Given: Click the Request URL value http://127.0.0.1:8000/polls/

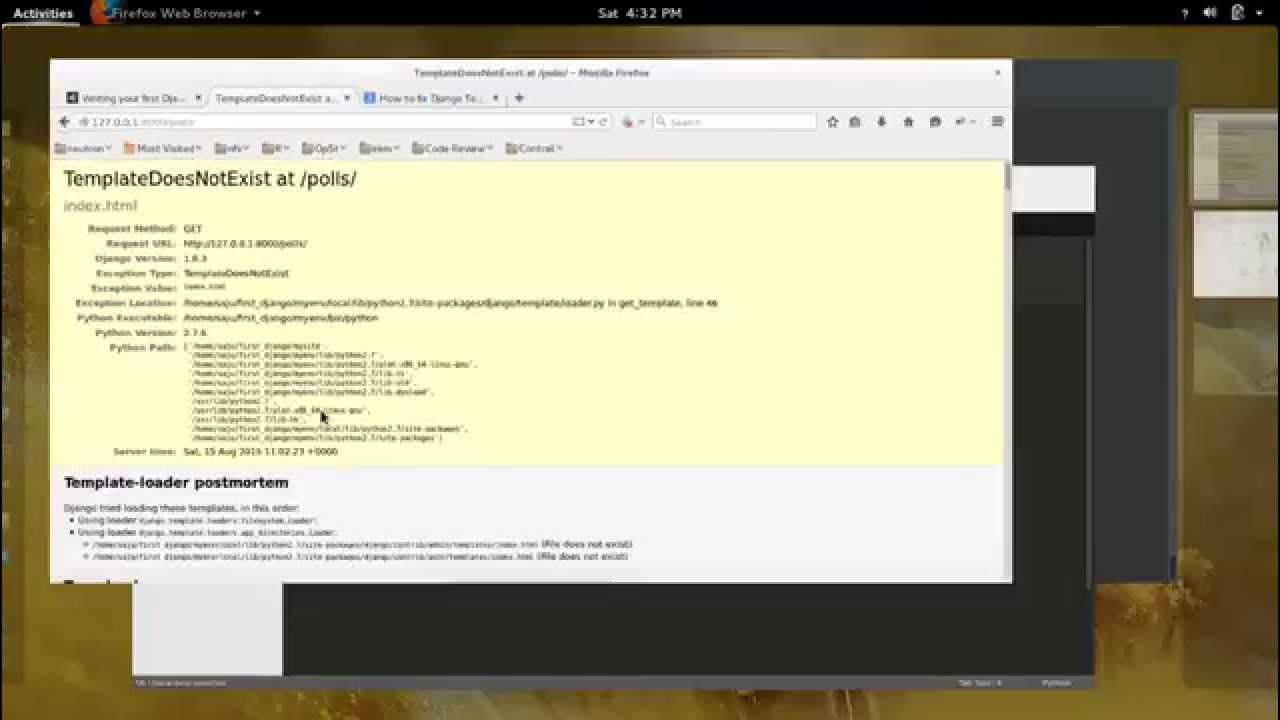Looking at the screenshot, I should click(245, 243).
